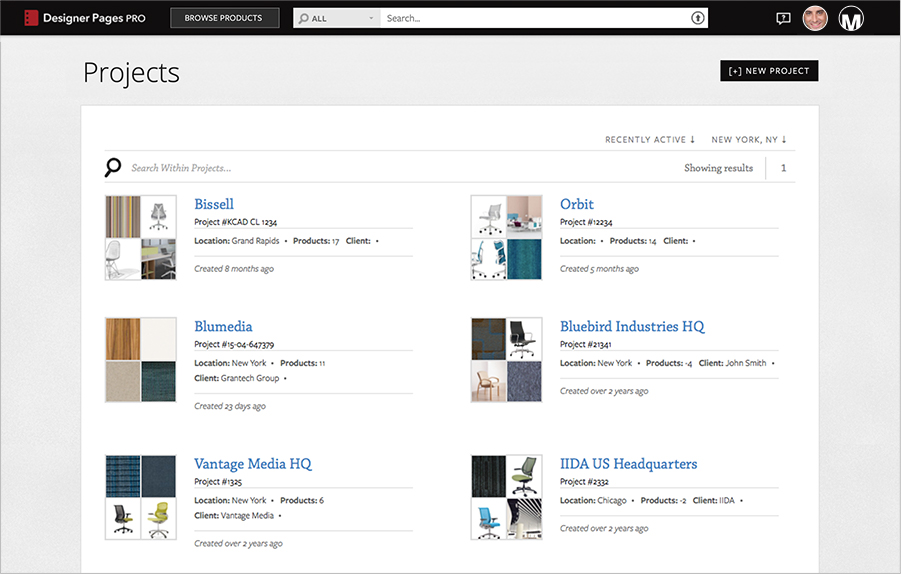Click the Bluebird brown-blue carpet thumbnail
The height and width of the screenshot is (574, 901).
[489, 339]
